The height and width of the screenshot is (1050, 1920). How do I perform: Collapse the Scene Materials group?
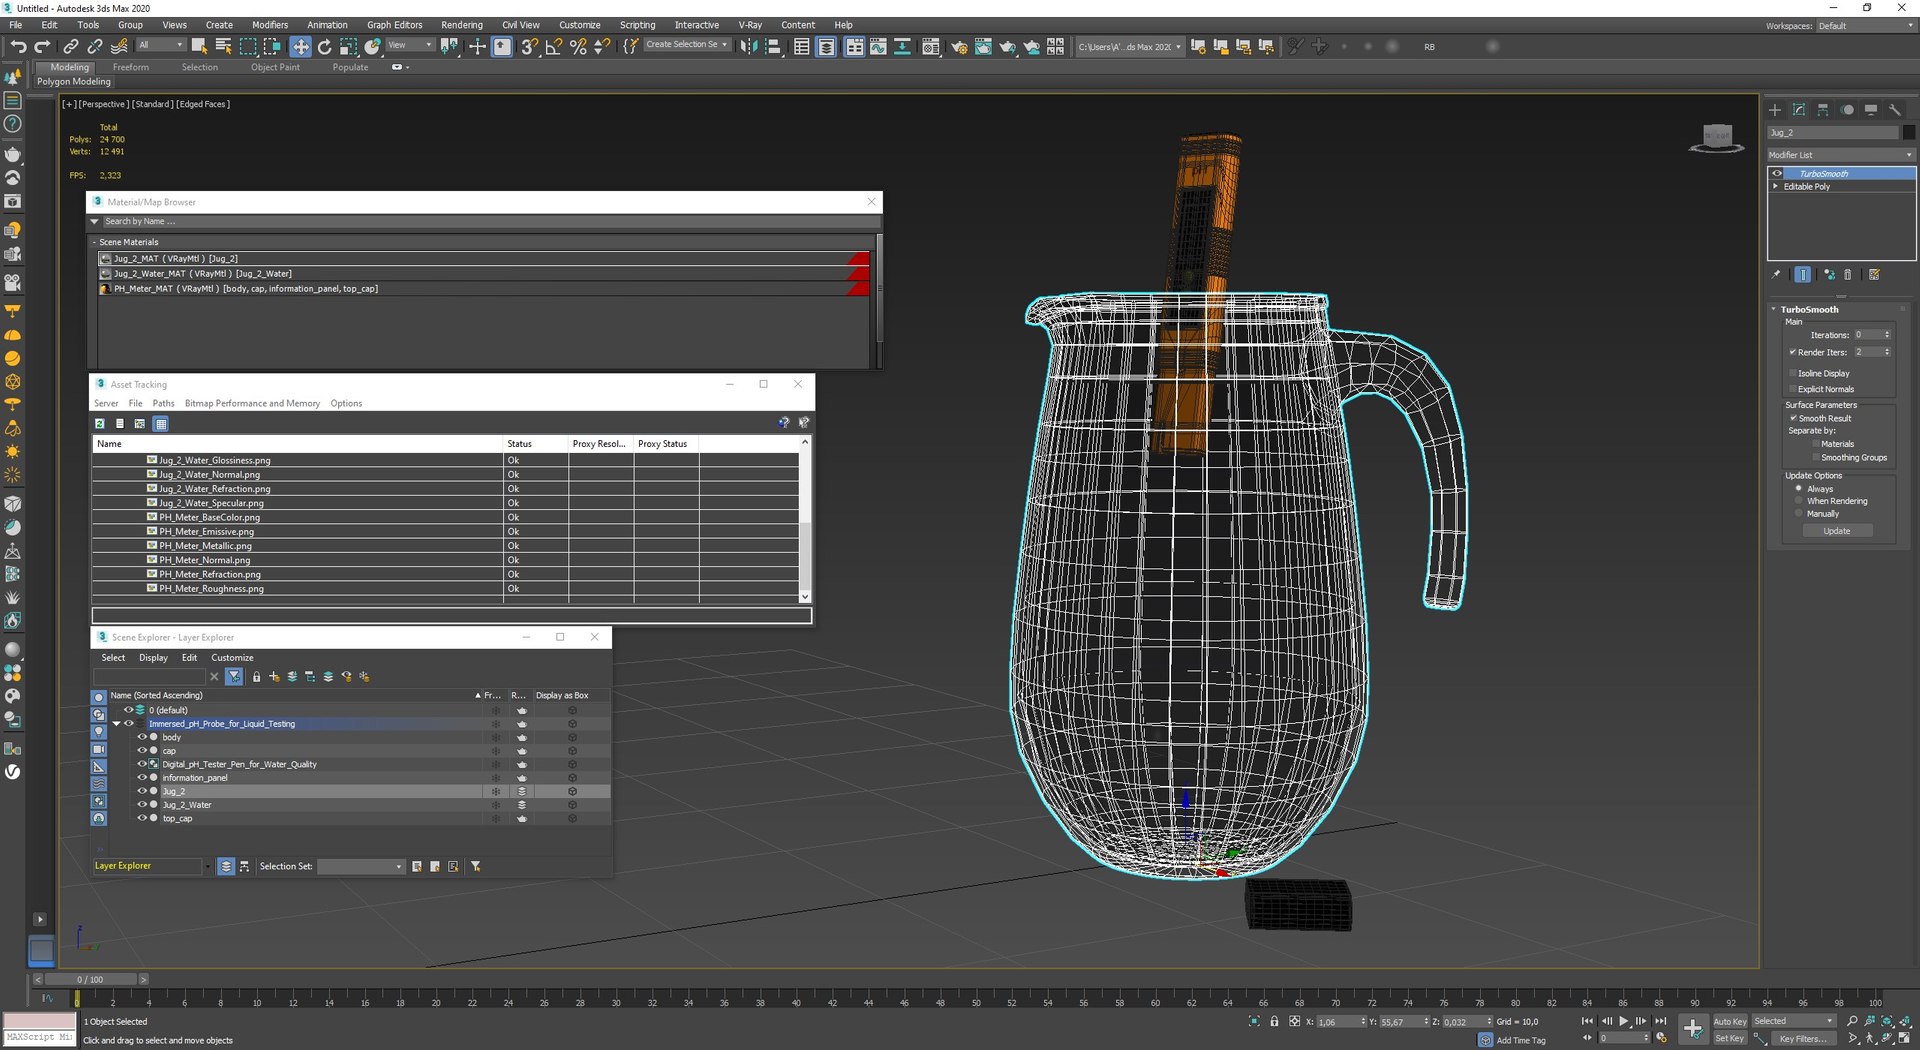click(95, 242)
